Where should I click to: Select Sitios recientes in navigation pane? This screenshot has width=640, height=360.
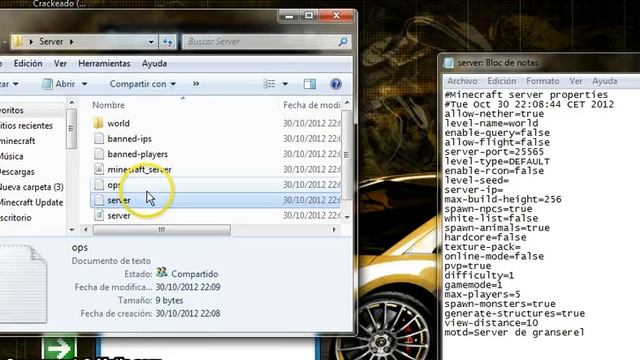tap(27, 126)
